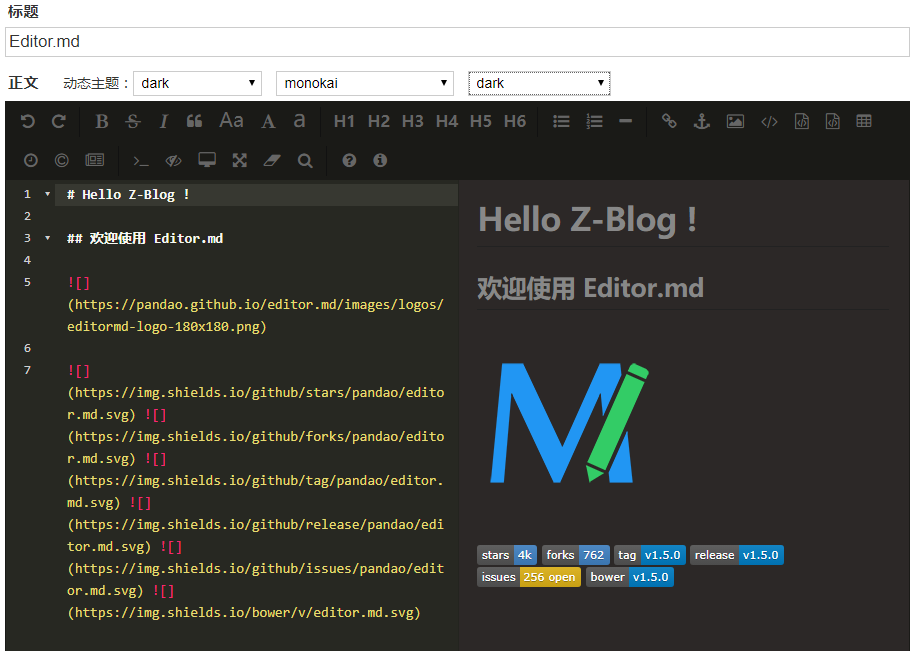This screenshot has width=923, height=651.
Task: Insert a block quote
Action: tap(194, 121)
